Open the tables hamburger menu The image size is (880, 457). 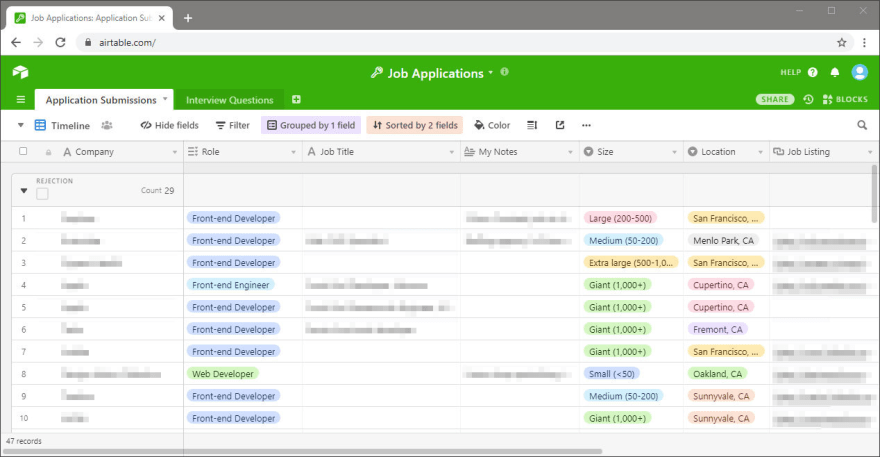pyautogui.click(x=21, y=99)
